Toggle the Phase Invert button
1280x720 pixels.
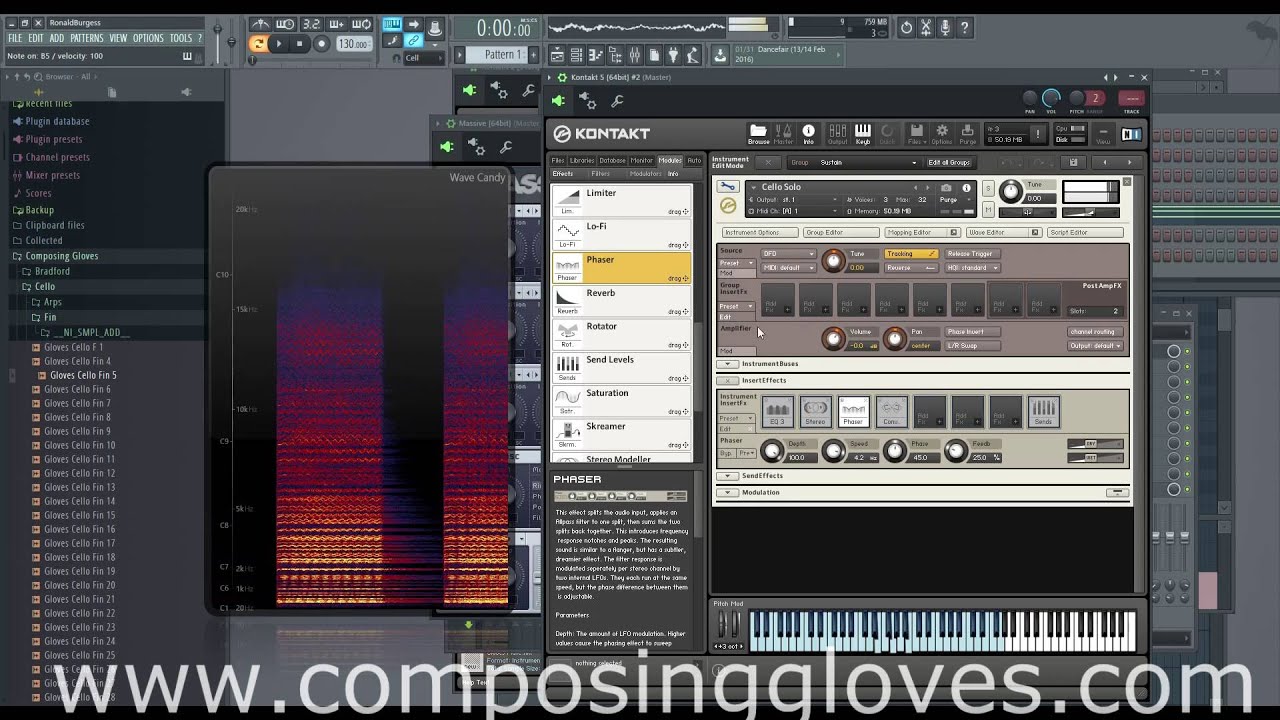(x=970, y=332)
